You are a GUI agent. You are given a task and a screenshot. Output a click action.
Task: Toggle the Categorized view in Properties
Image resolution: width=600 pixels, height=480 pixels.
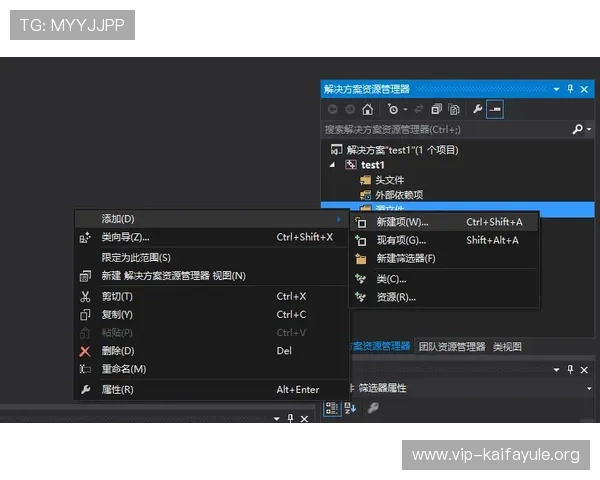tap(332, 408)
